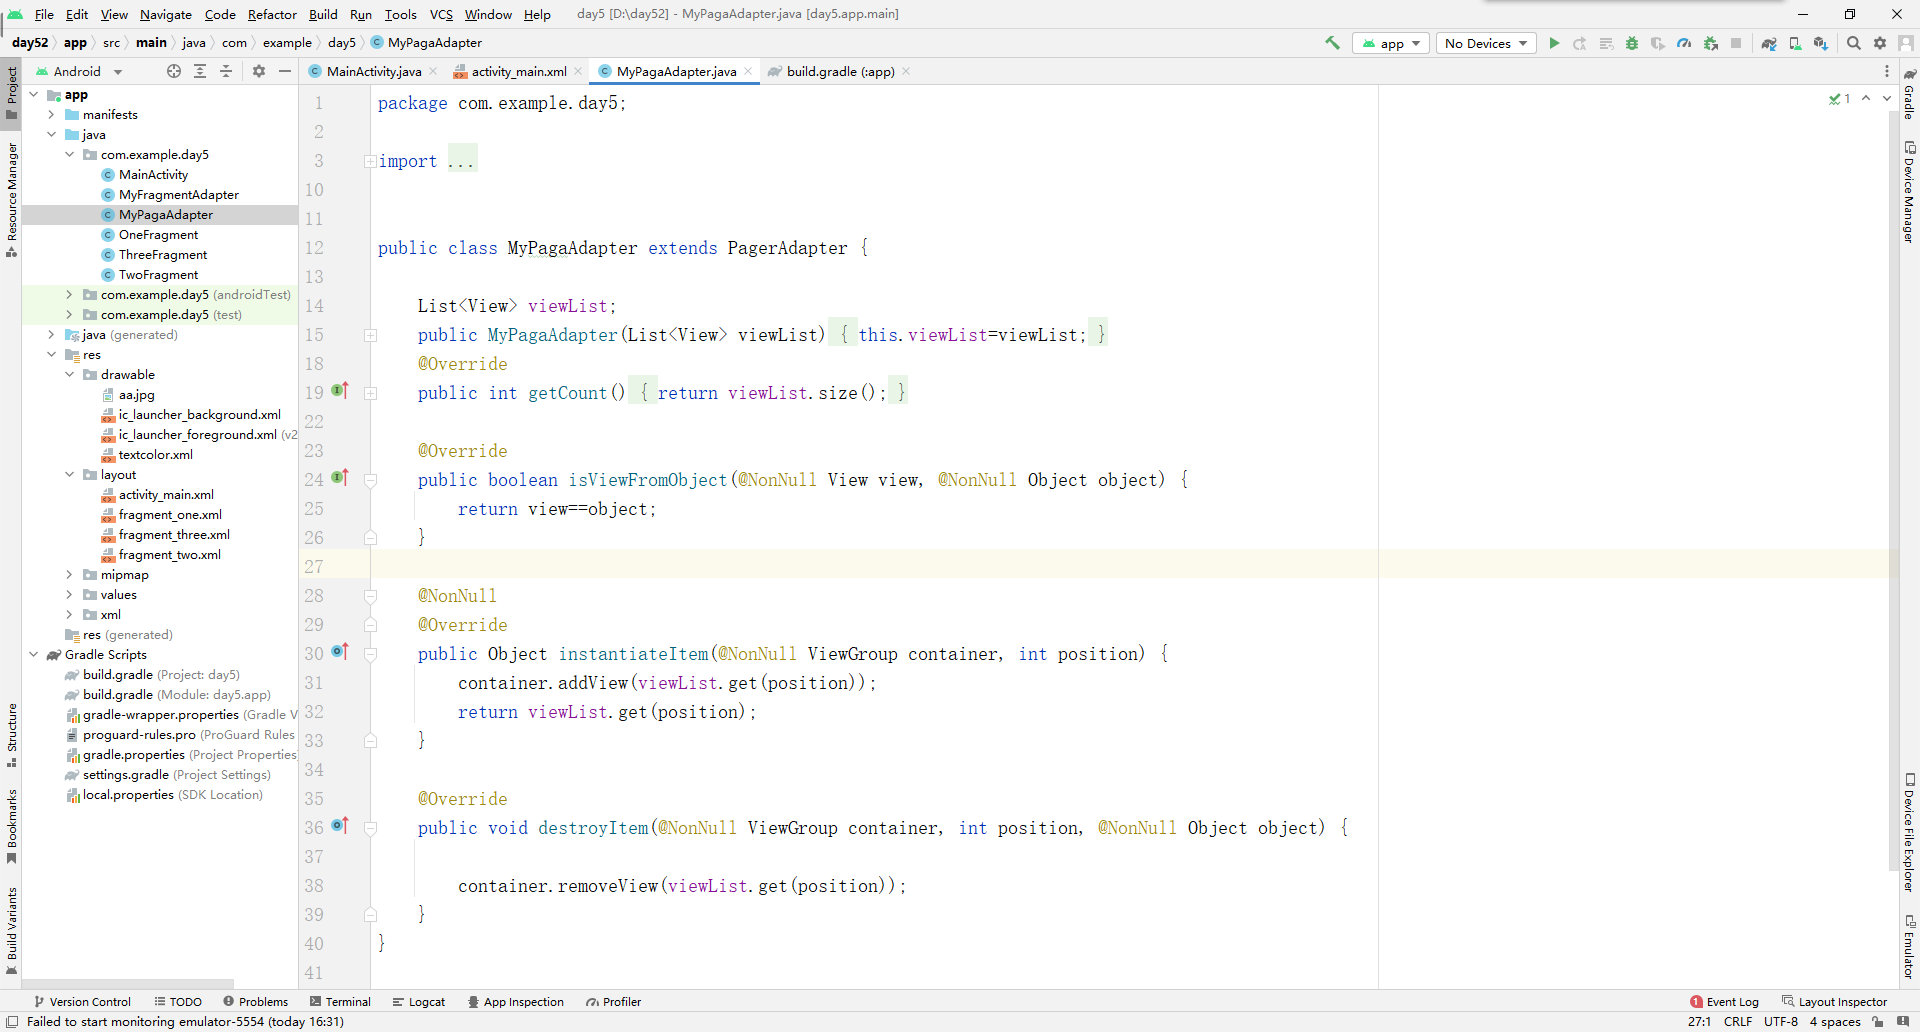Click Collapse All icon in Project panel
The image size is (1921, 1032).
point(226,71)
